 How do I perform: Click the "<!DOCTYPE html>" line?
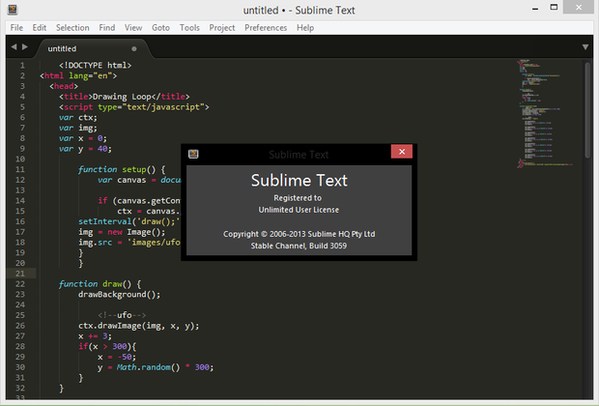click(x=95, y=65)
